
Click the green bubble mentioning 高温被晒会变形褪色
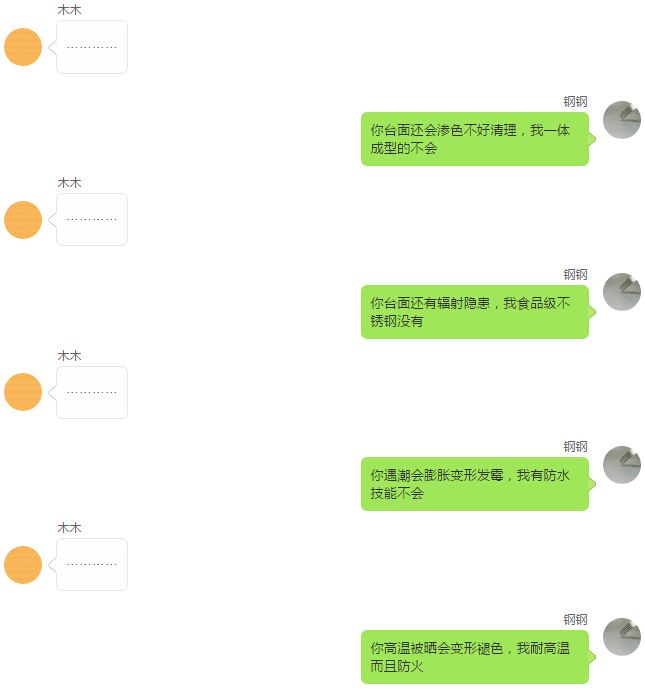point(475,657)
